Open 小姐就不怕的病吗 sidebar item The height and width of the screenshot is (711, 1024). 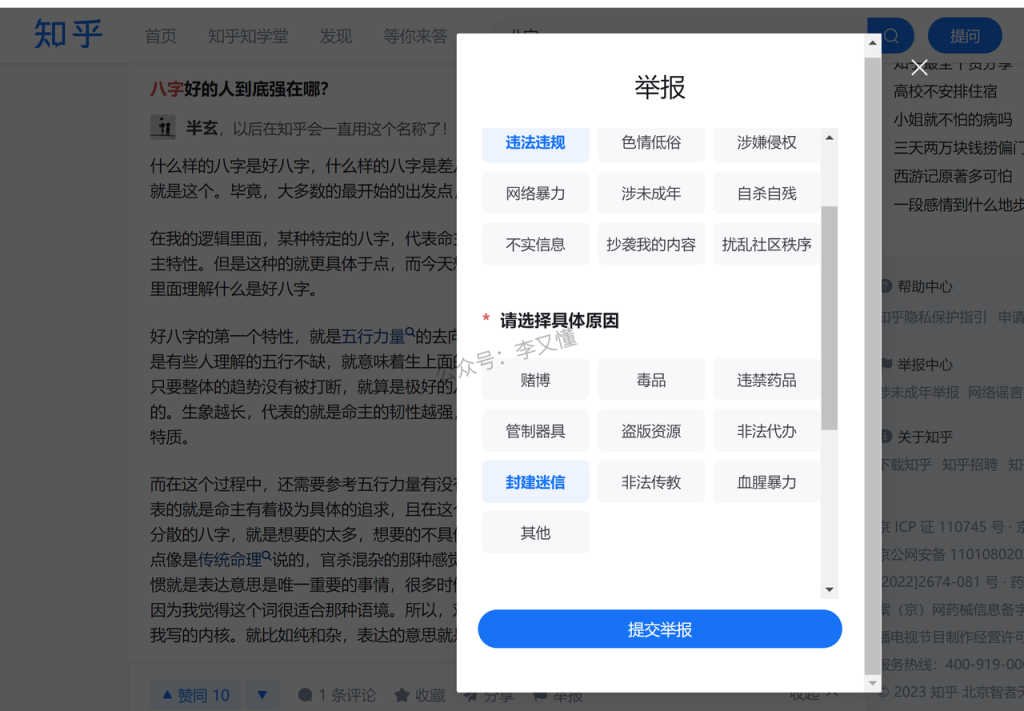tap(952, 119)
